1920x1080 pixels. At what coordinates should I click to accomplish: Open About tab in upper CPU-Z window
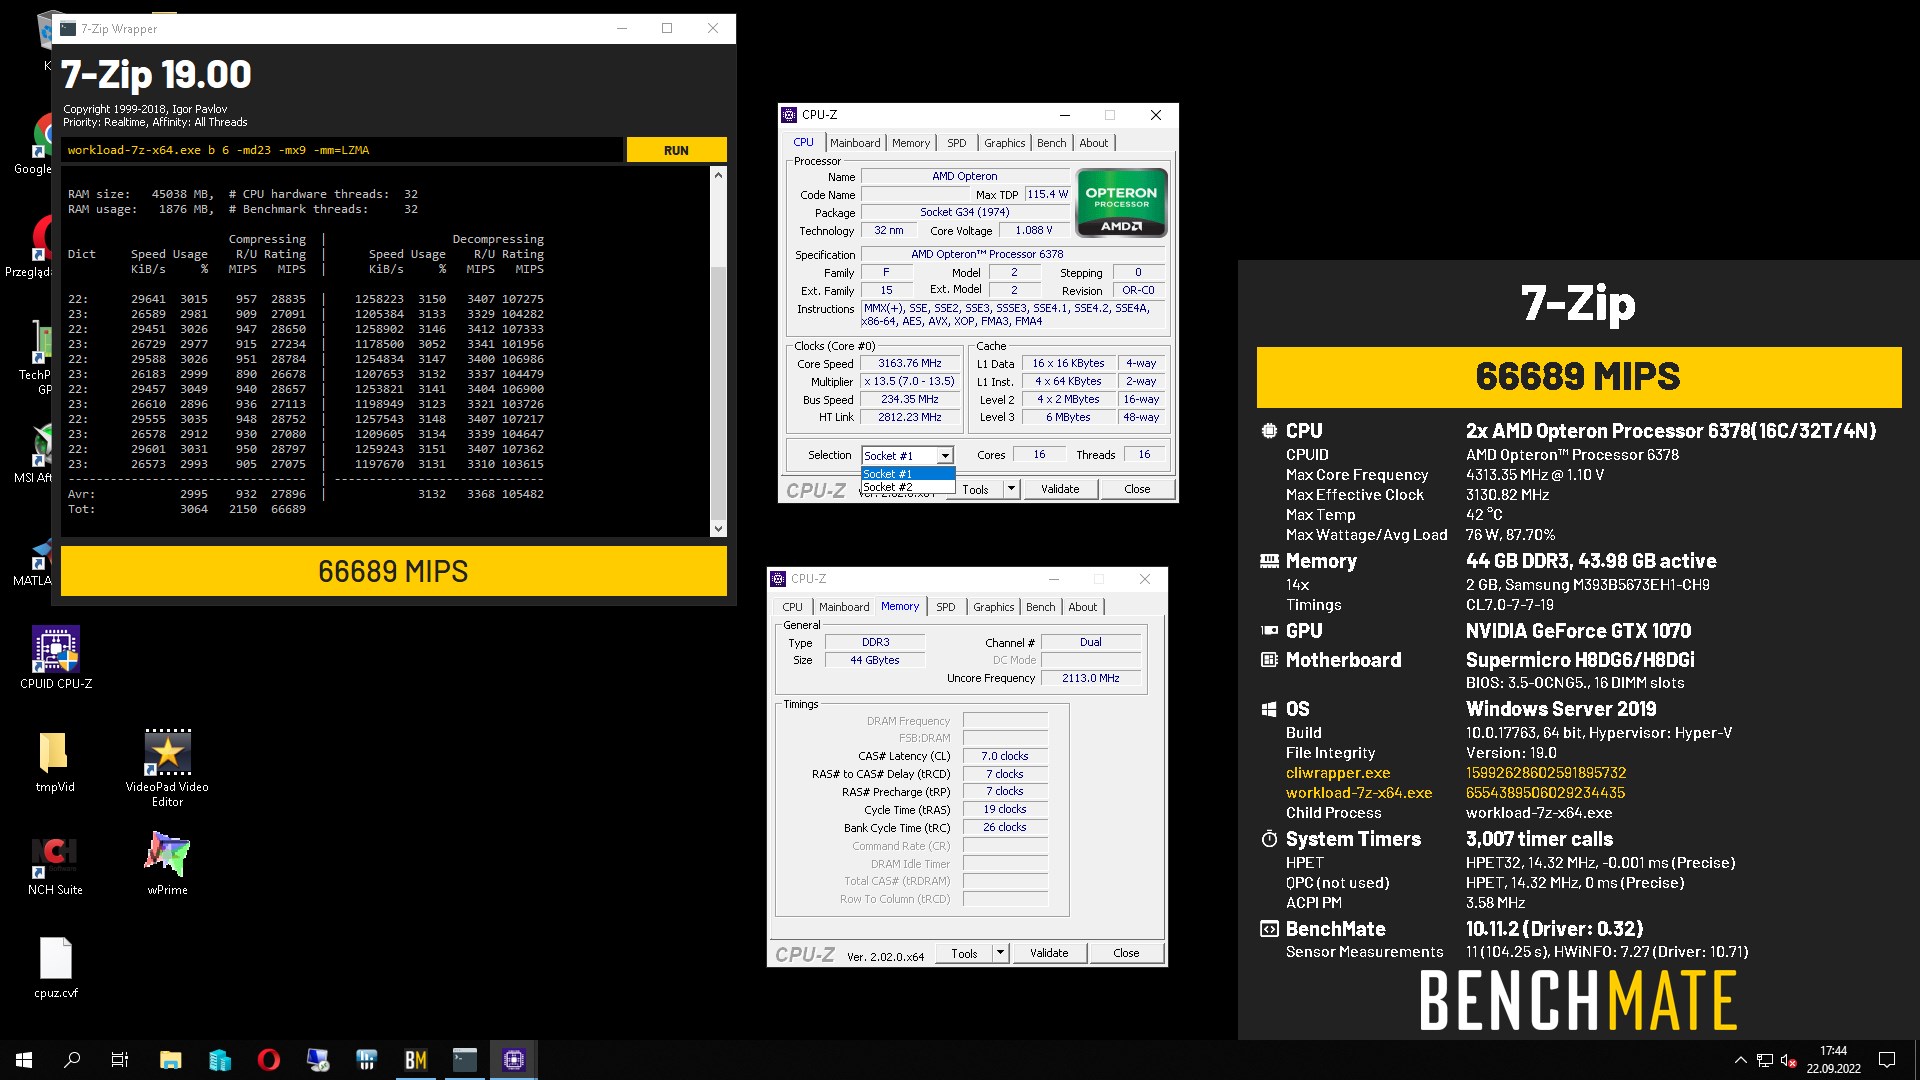1093,143
